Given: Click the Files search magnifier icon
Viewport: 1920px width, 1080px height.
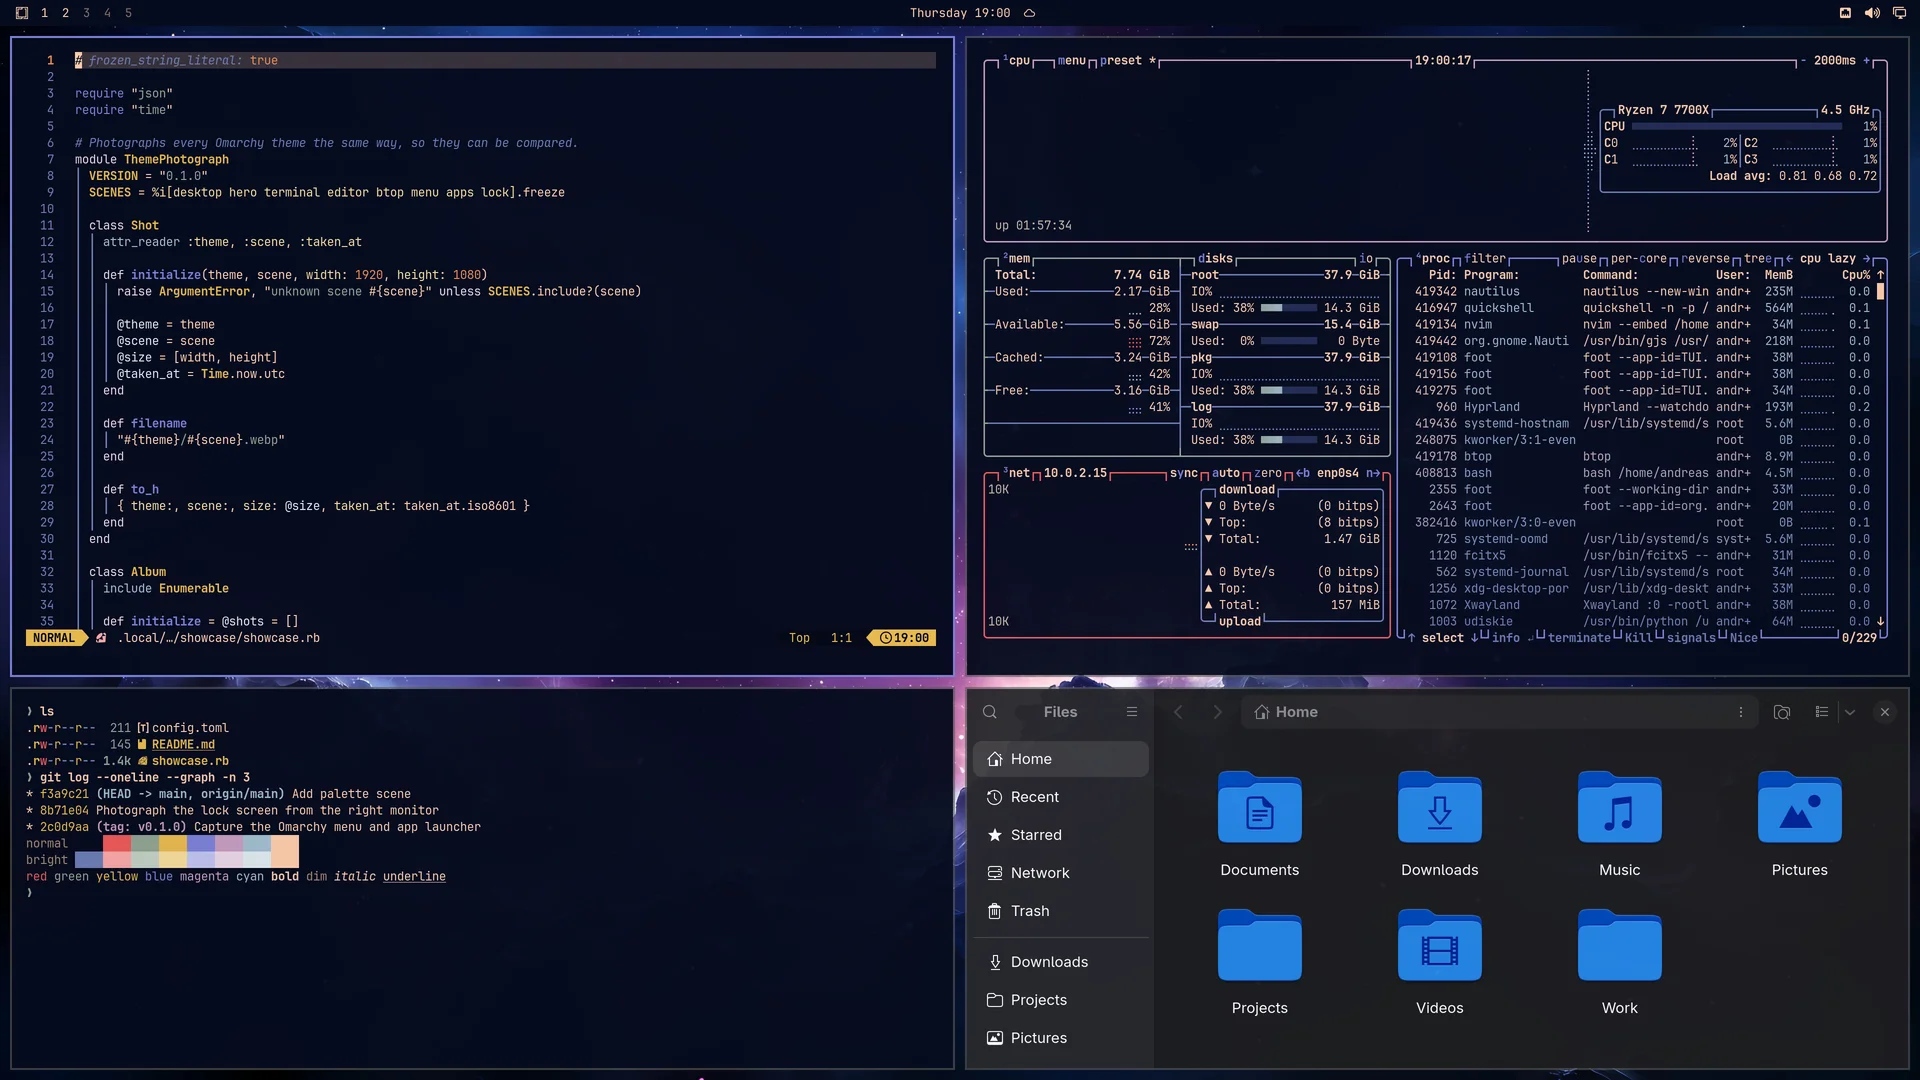Looking at the screenshot, I should 989,712.
